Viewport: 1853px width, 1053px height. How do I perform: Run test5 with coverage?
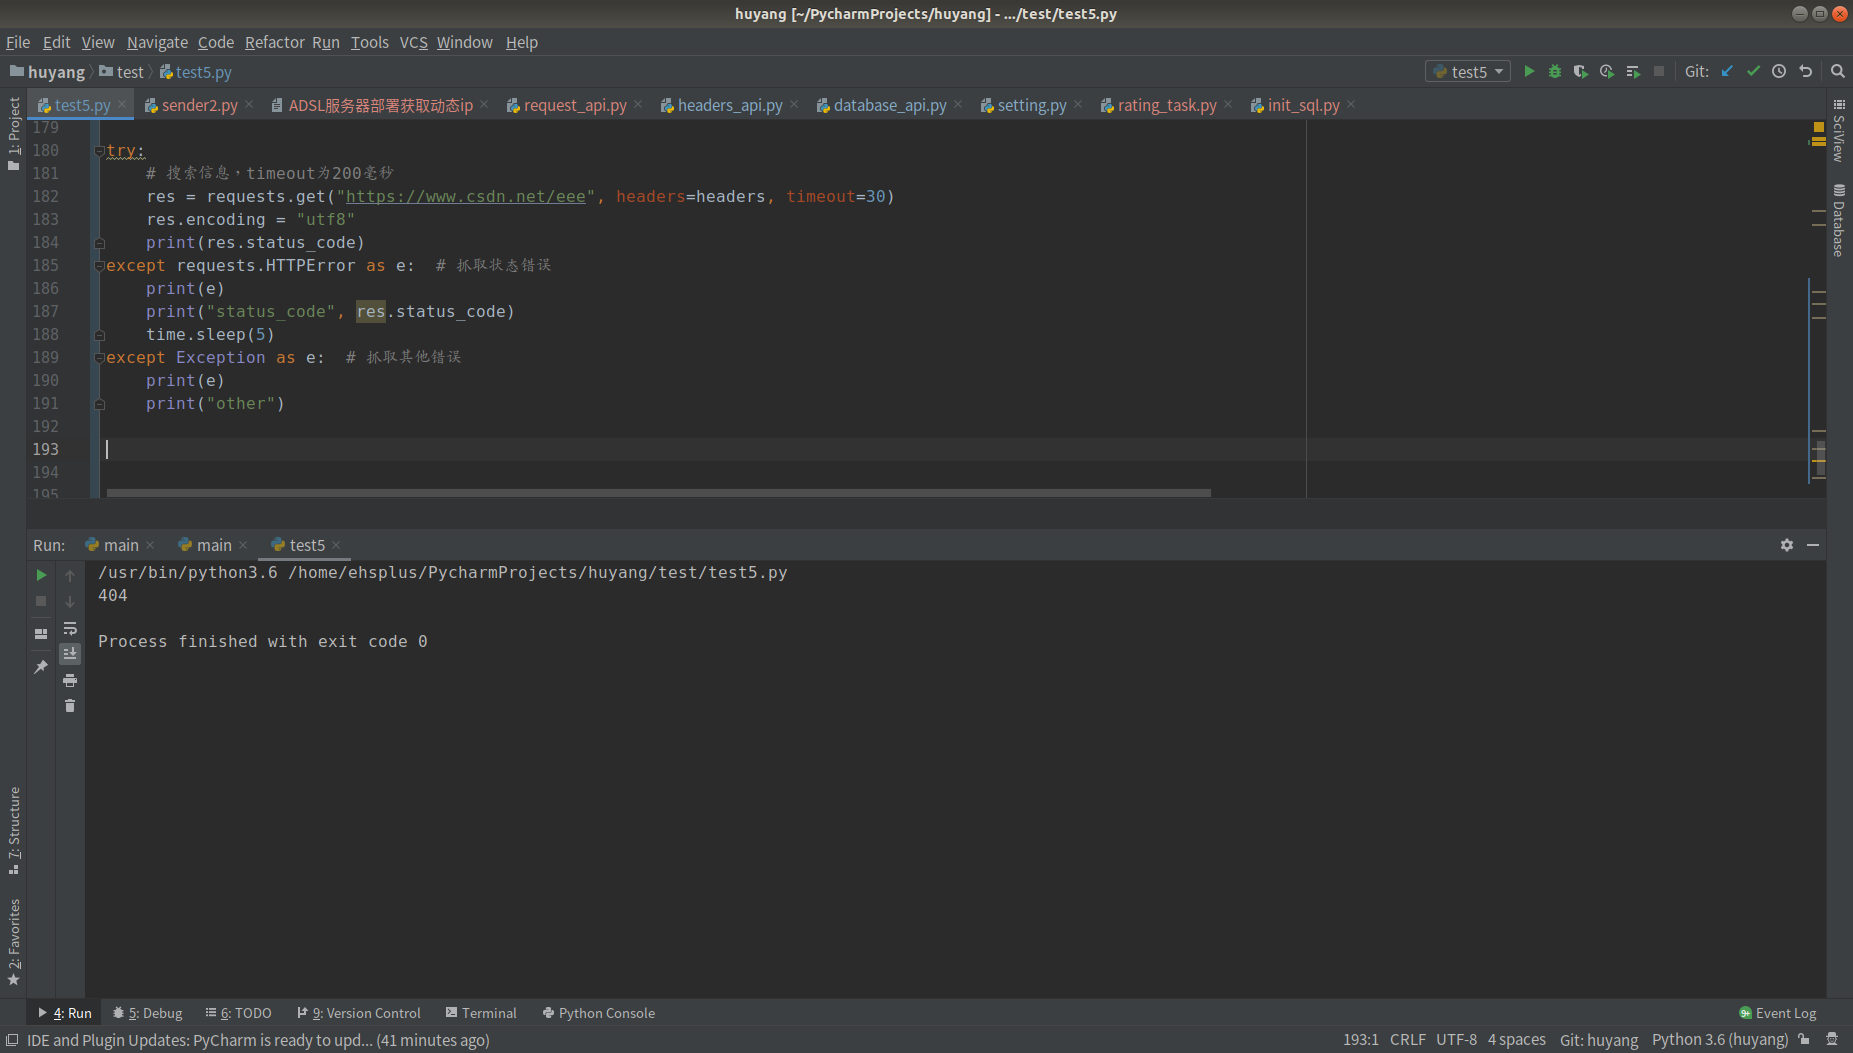pyautogui.click(x=1581, y=71)
